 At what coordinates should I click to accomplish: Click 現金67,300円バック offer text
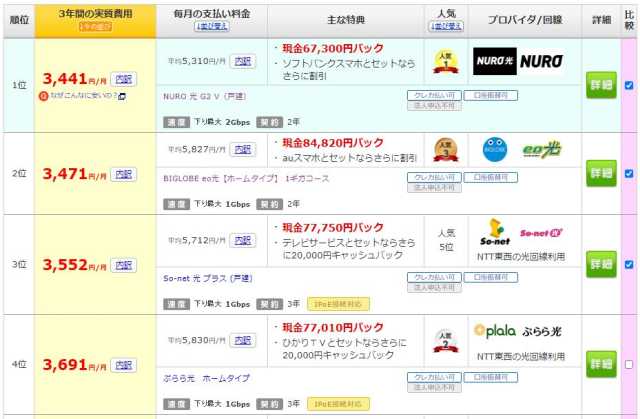point(333,48)
